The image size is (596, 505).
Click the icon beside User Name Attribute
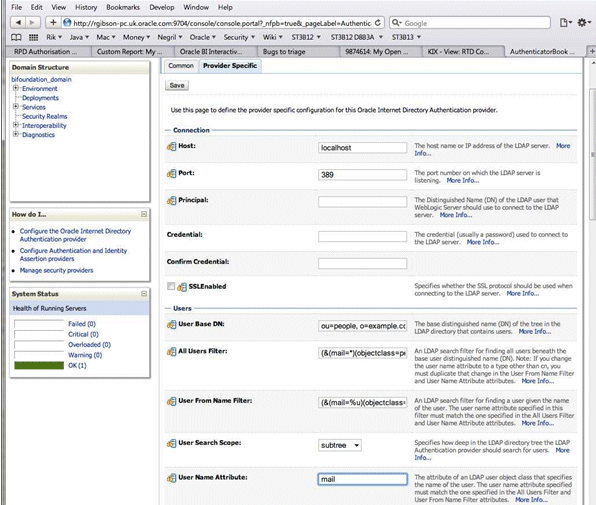pyautogui.click(x=171, y=478)
